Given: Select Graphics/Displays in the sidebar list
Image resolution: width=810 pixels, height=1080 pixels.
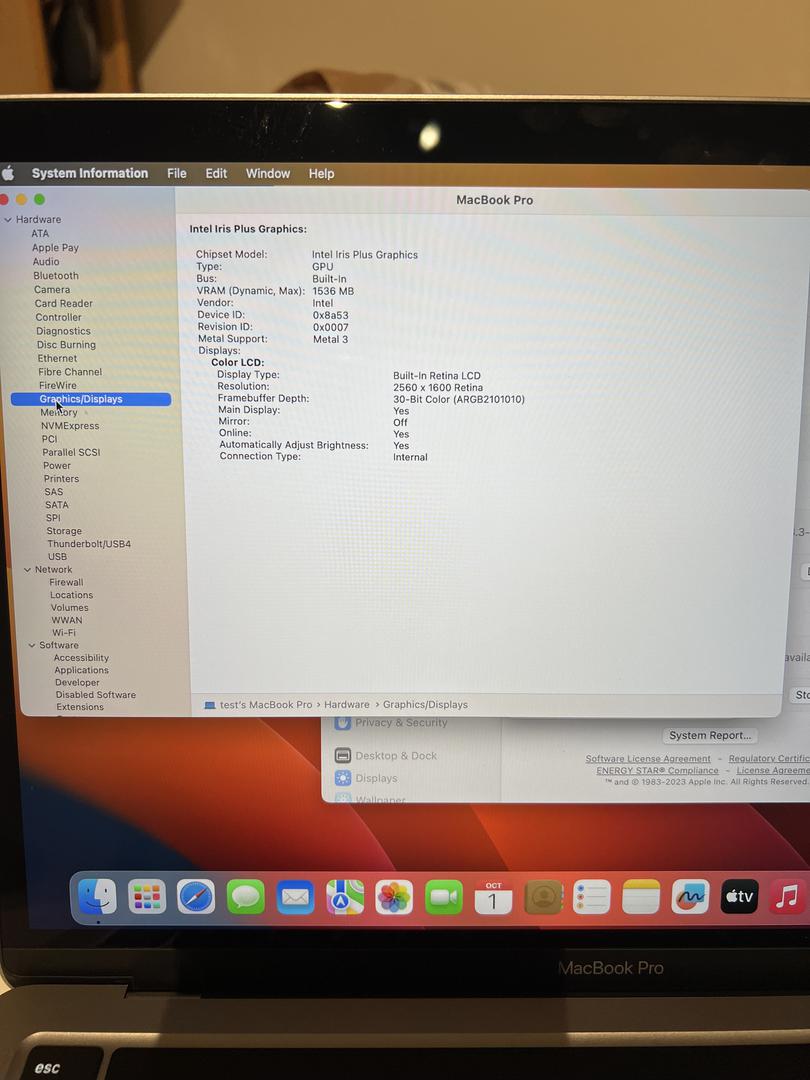Looking at the screenshot, I should [x=91, y=399].
